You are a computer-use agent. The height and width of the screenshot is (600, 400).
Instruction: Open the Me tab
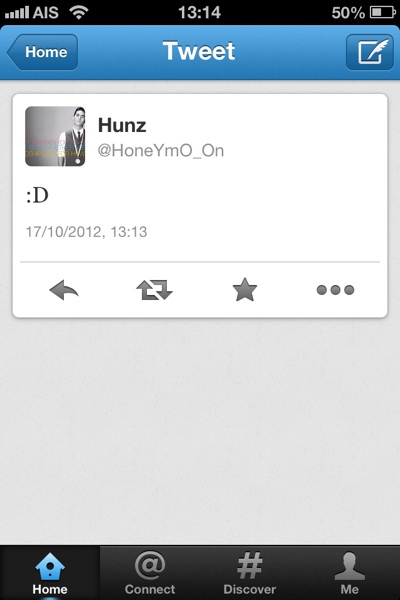click(349, 573)
